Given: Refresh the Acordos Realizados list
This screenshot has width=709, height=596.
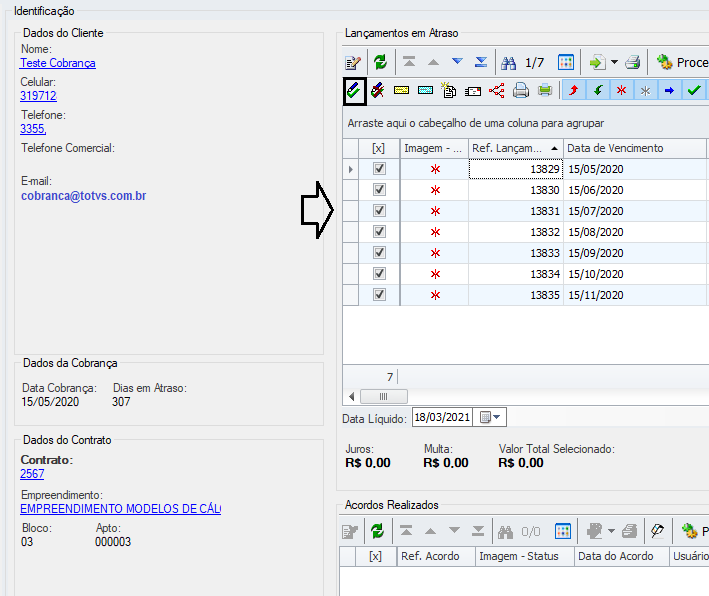Looking at the screenshot, I should pos(378,531).
